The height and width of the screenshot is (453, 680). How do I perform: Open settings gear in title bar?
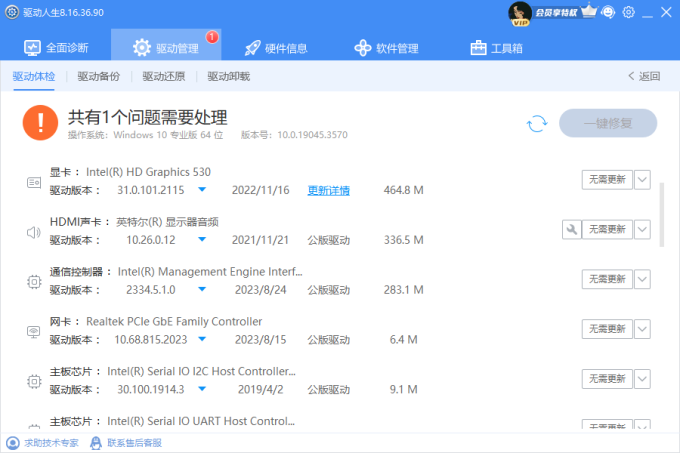[628, 12]
